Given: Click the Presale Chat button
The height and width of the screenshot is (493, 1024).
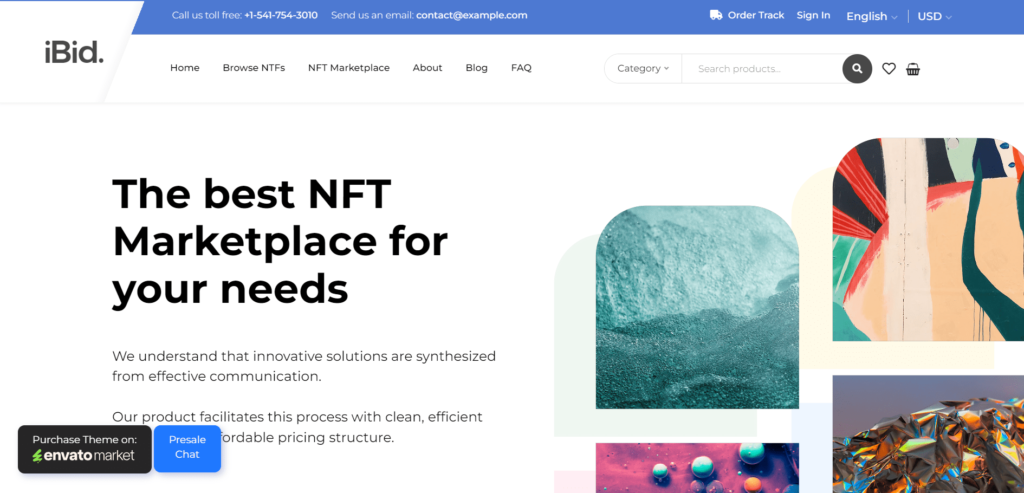Looking at the screenshot, I should coord(187,447).
